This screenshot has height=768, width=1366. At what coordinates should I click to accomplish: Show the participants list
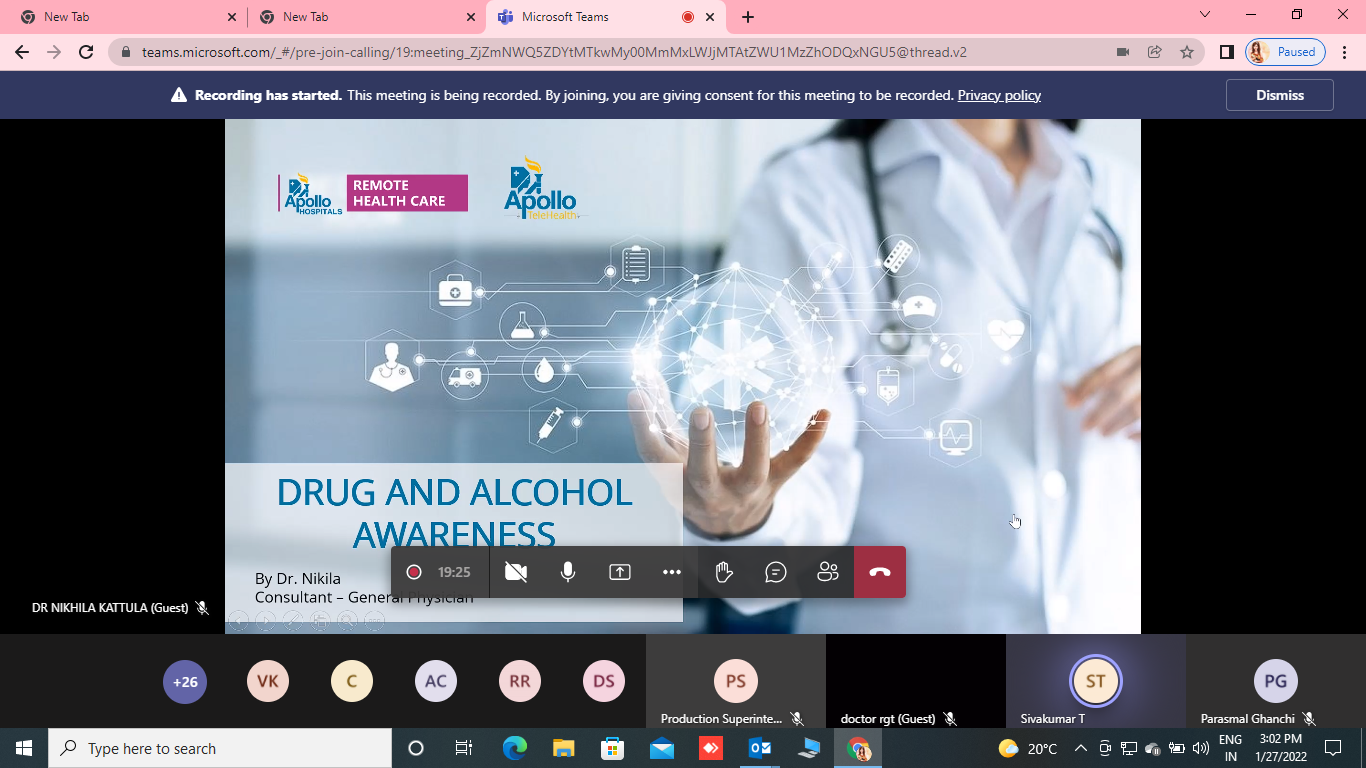828,572
